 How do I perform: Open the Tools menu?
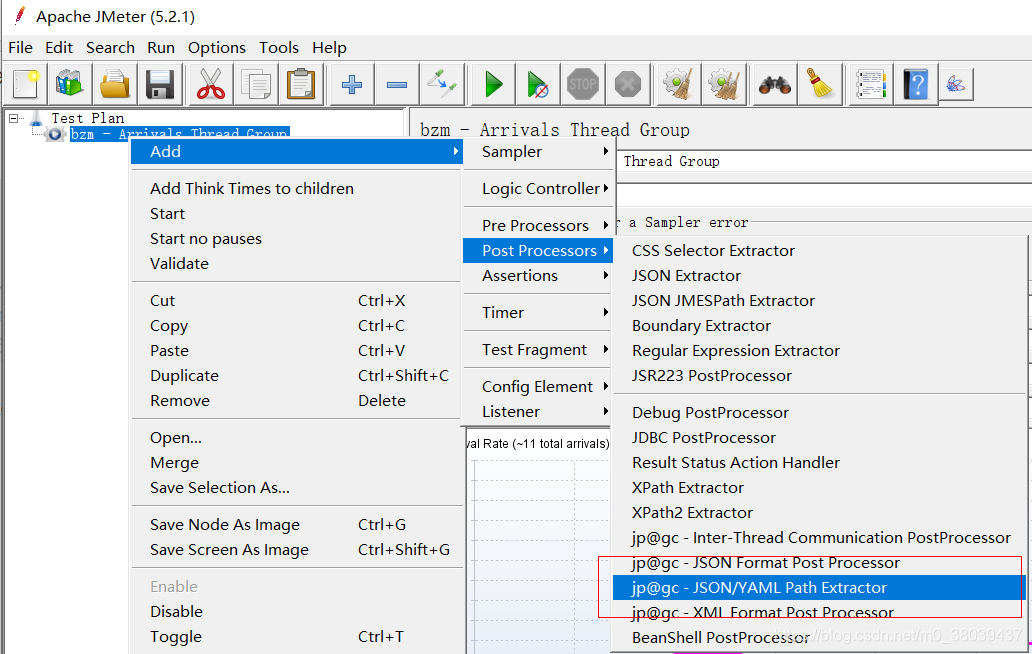click(278, 47)
